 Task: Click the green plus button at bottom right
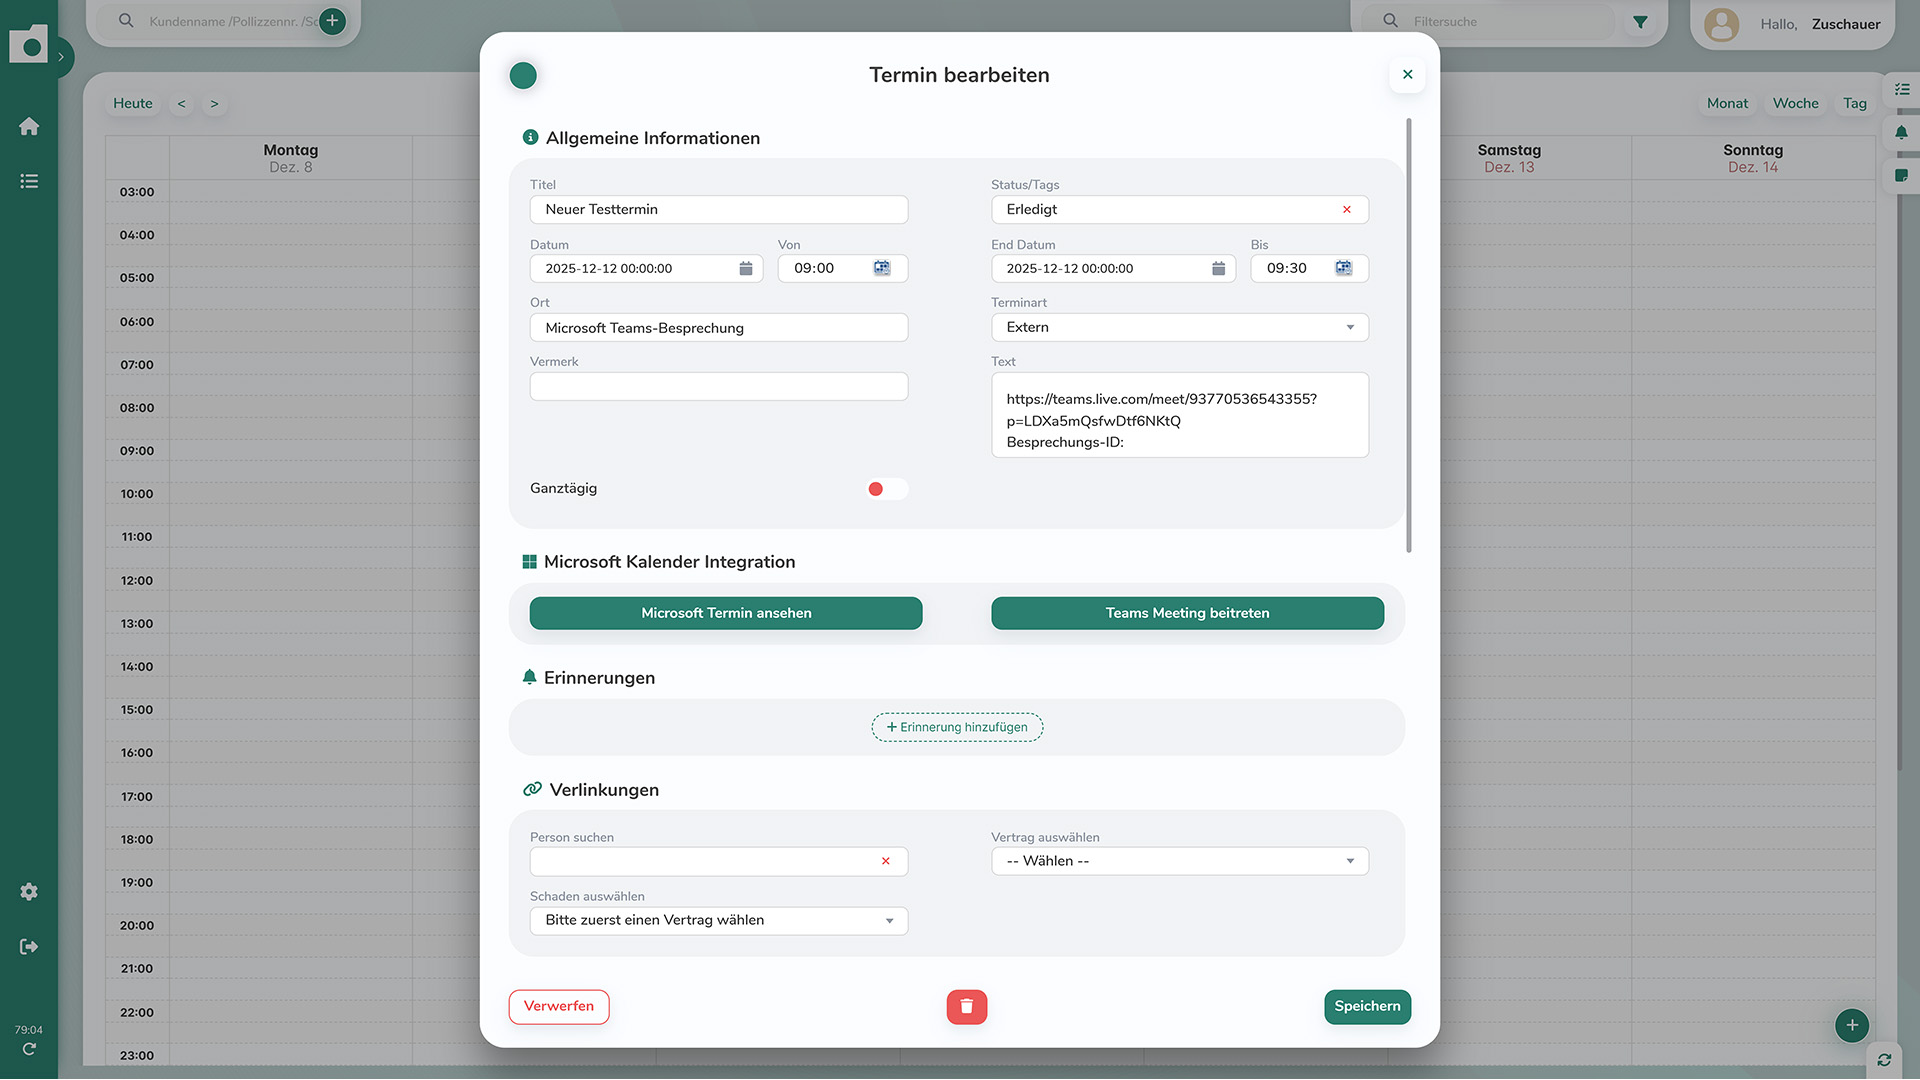tap(1851, 1025)
